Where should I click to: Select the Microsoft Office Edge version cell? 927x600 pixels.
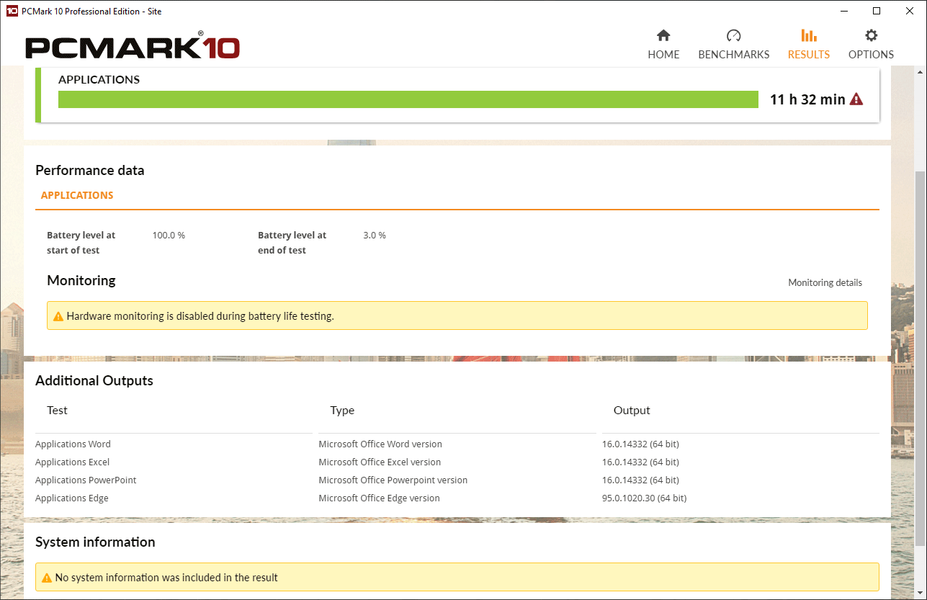(x=379, y=498)
